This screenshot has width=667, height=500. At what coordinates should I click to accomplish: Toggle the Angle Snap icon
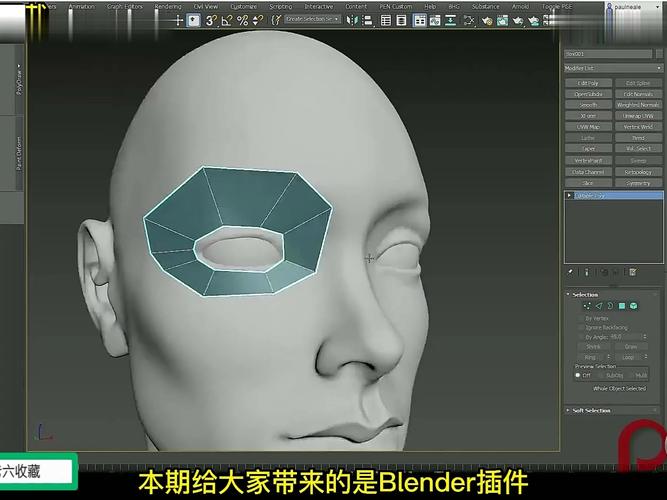click(227, 20)
